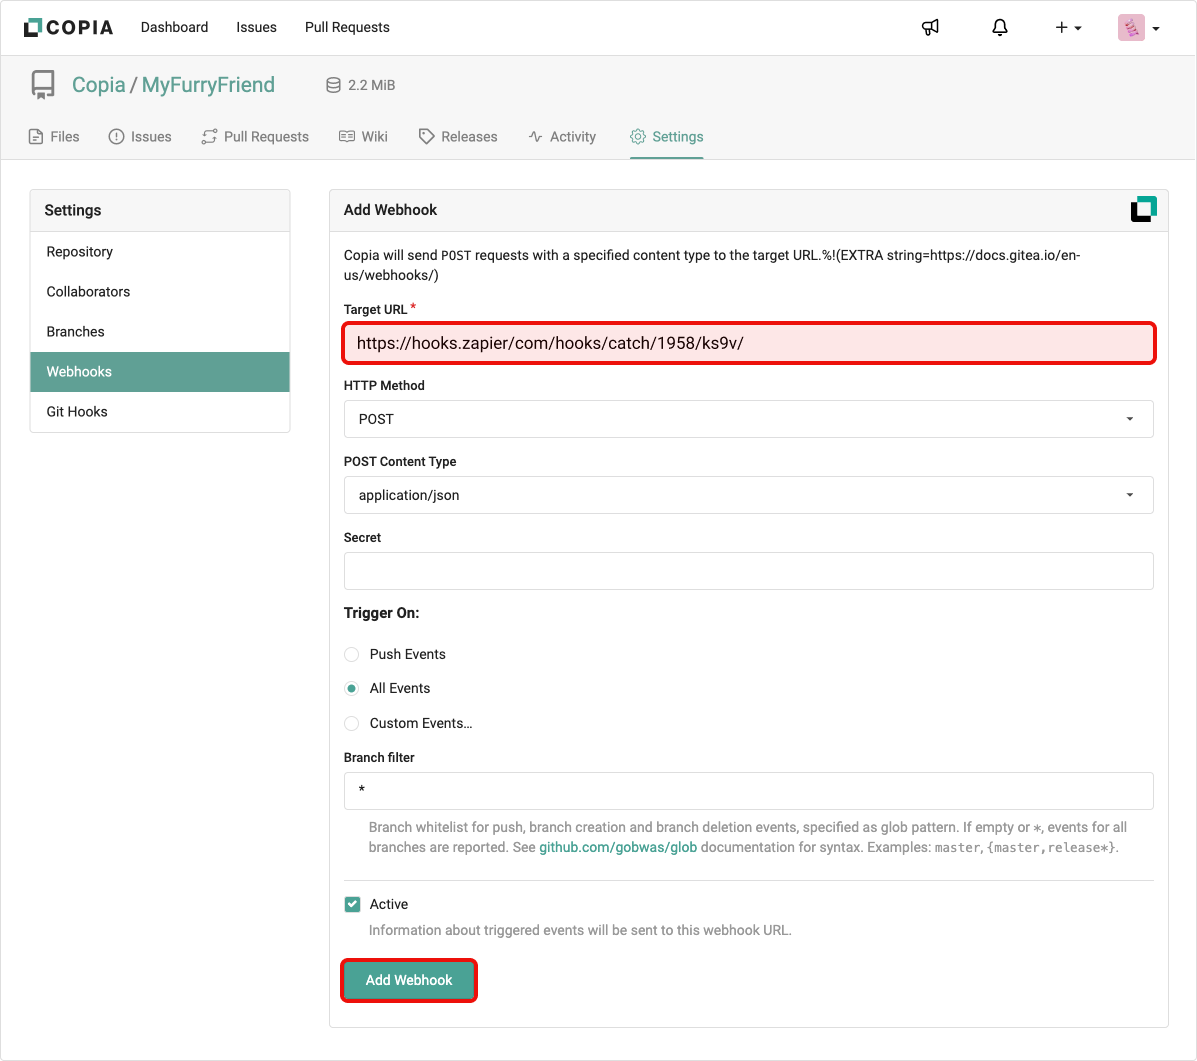Click the 2.2 MiB size text
The height and width of the screenshot is (1061, 1197).
(x=372, y=85)
